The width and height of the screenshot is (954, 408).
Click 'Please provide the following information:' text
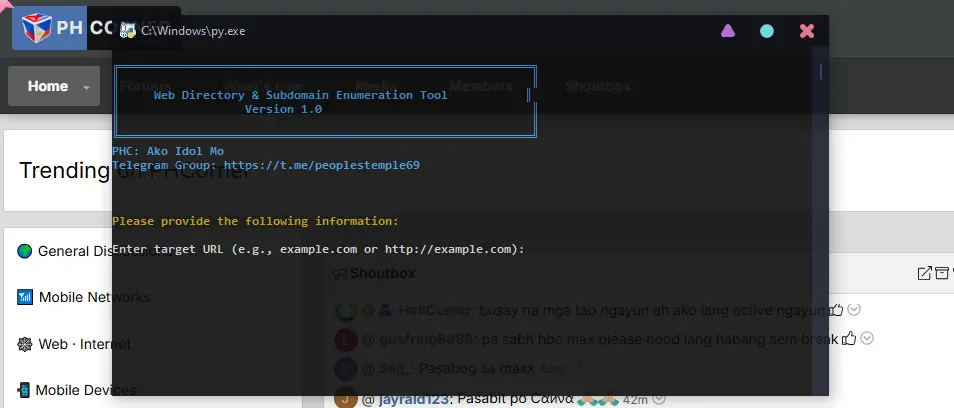[x=256, y=221]
